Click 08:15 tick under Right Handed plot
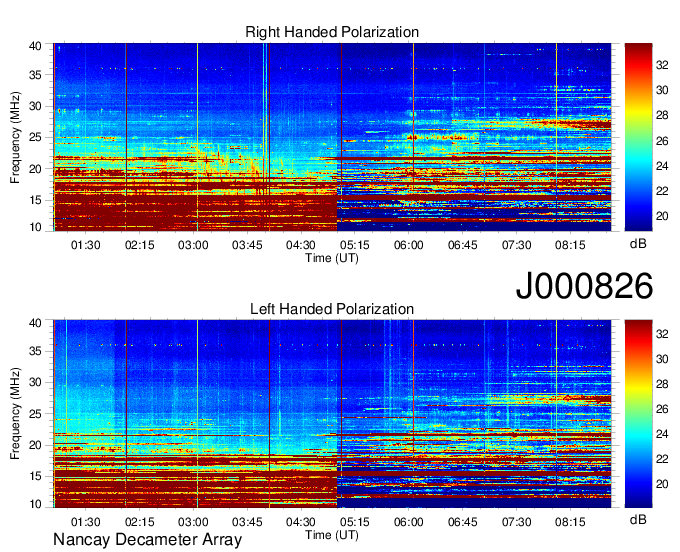This screenshot has height=552, width=680. tap(570, 245)
